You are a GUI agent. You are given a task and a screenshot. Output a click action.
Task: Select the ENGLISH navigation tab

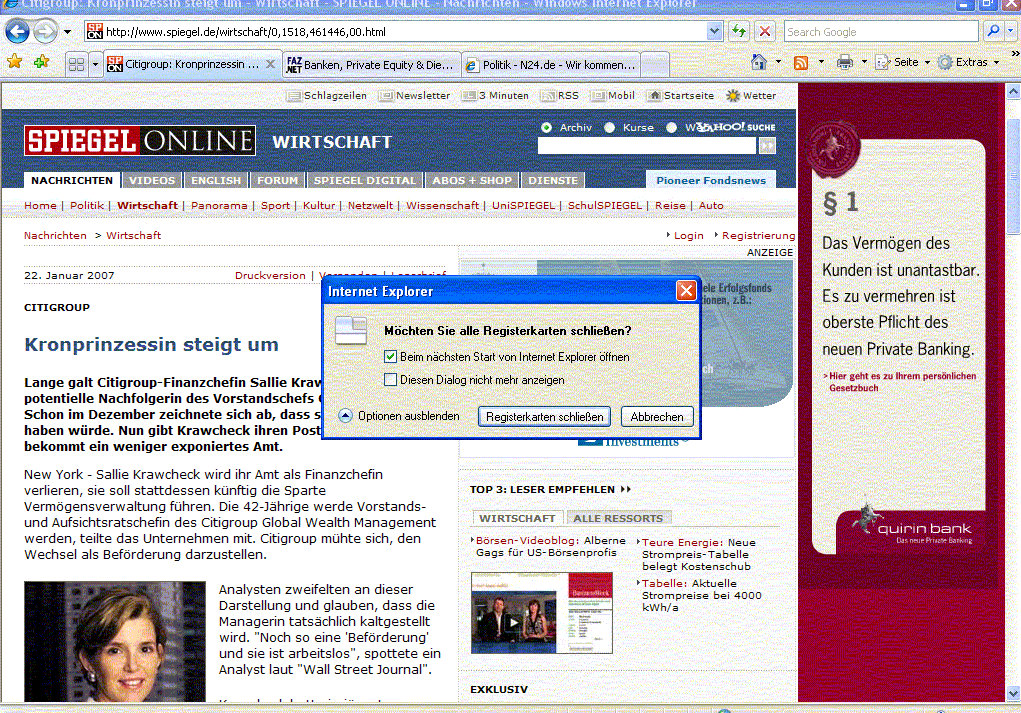[x=216, y=180]
